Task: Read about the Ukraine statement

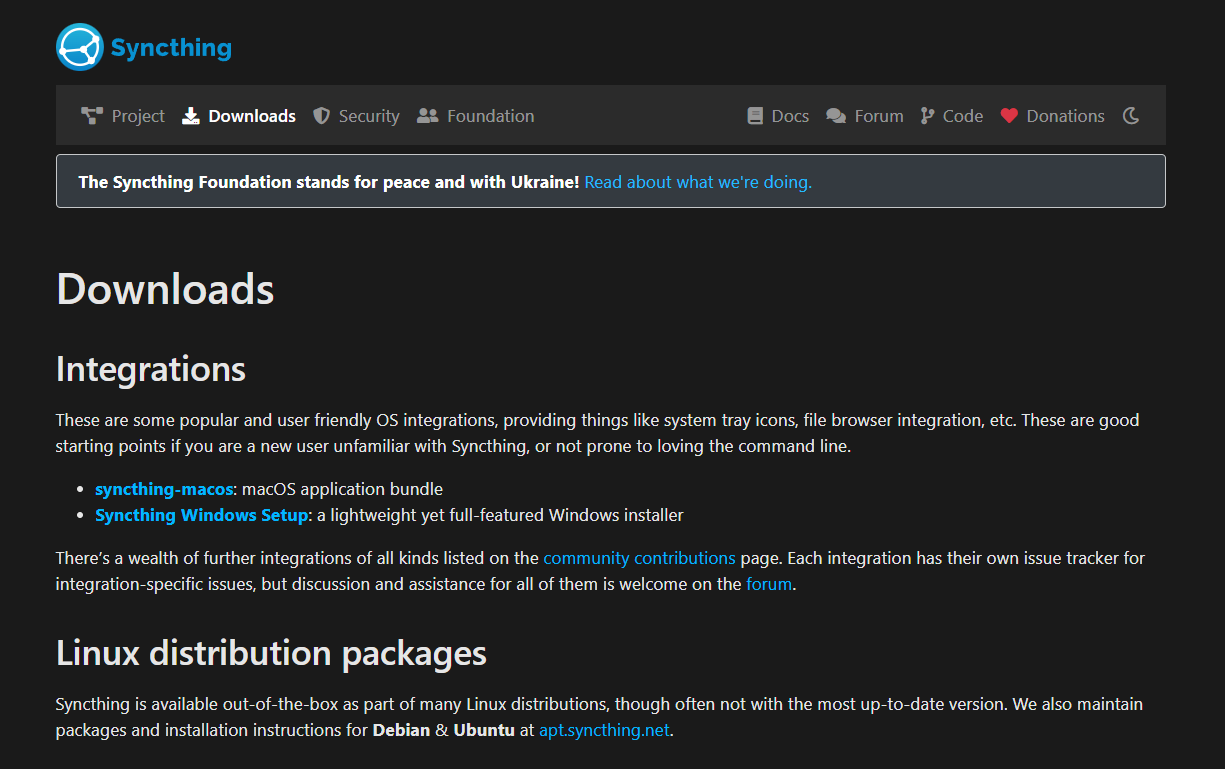Action: pyautogui.click(x=697, y=182)
